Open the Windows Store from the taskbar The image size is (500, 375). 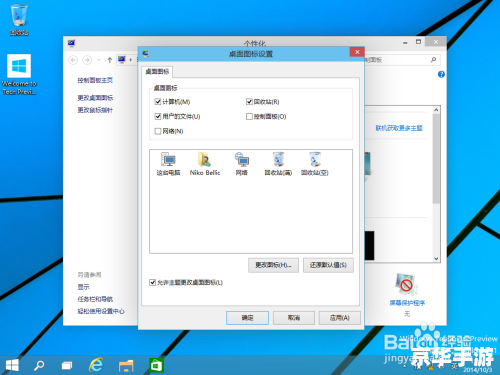(x=156, y=365)
